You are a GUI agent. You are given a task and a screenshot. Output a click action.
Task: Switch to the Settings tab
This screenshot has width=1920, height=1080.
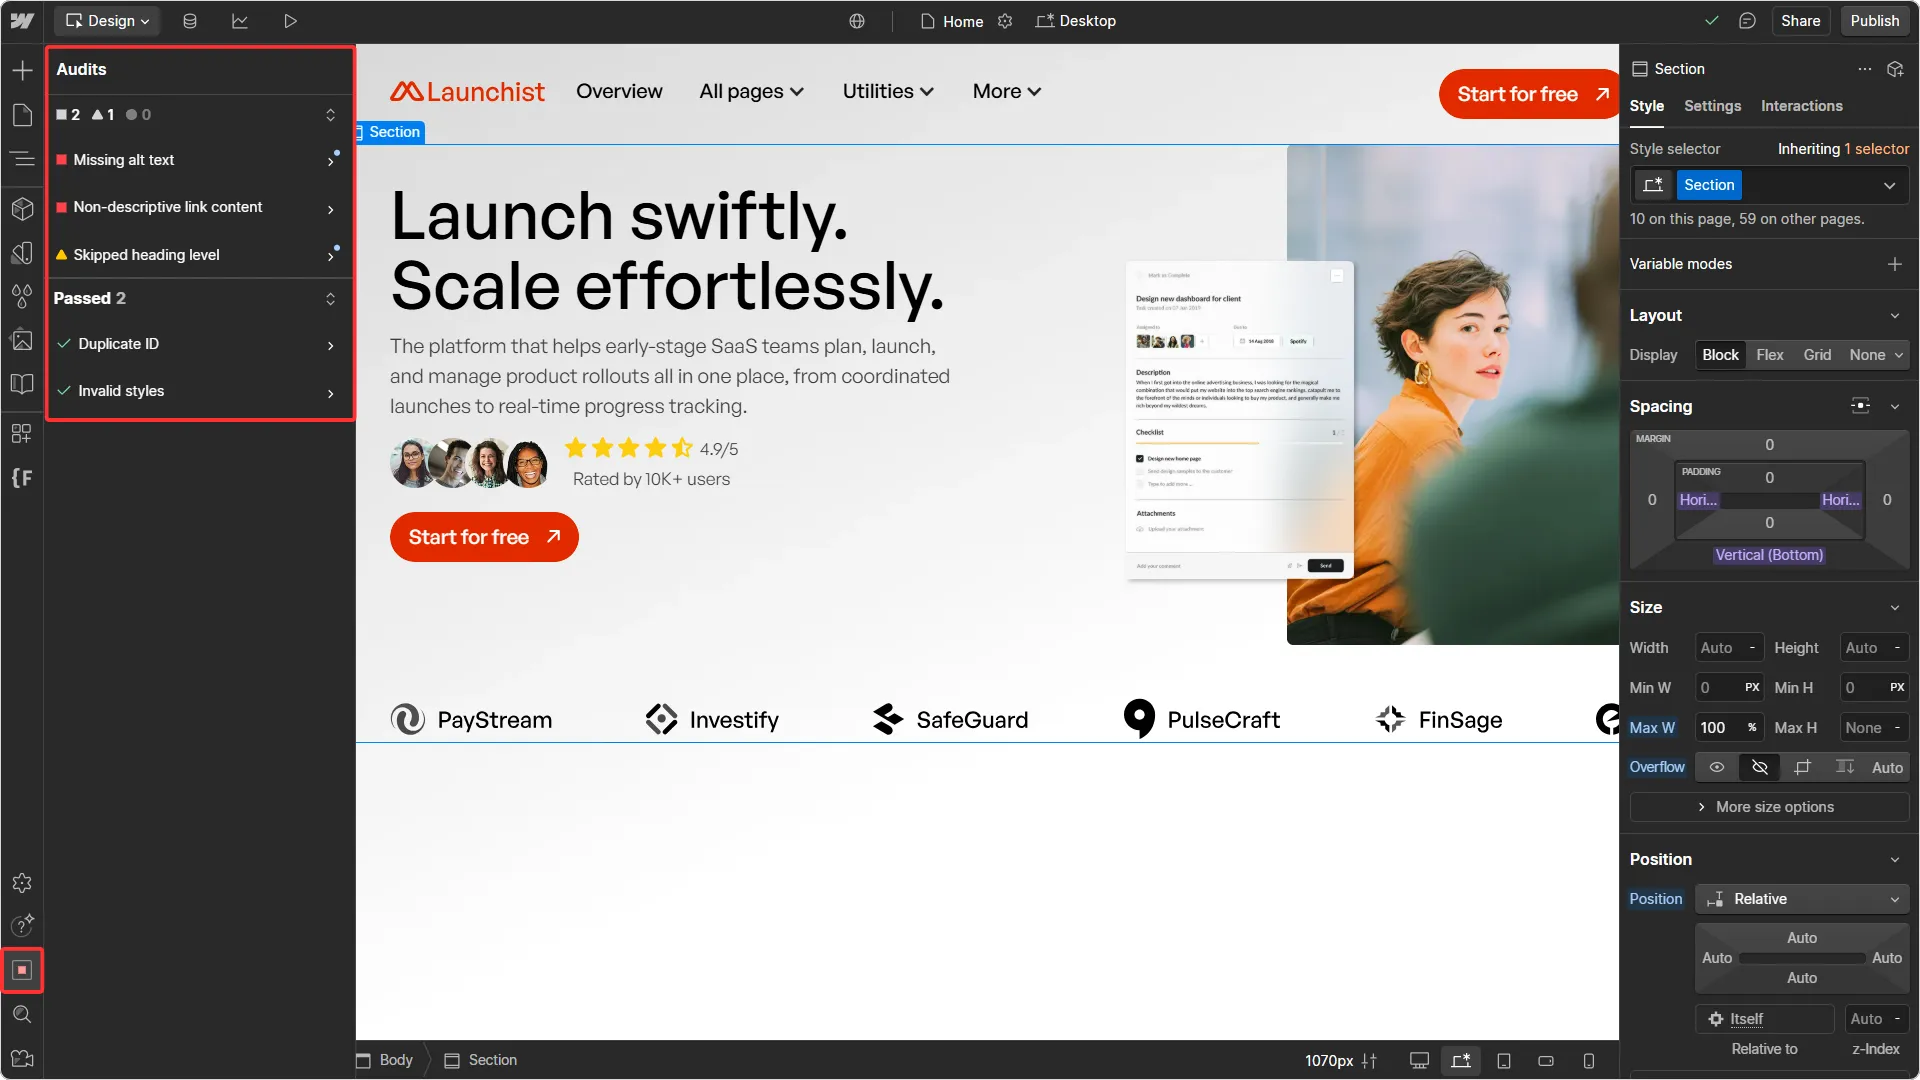[x=1712, y=106]
